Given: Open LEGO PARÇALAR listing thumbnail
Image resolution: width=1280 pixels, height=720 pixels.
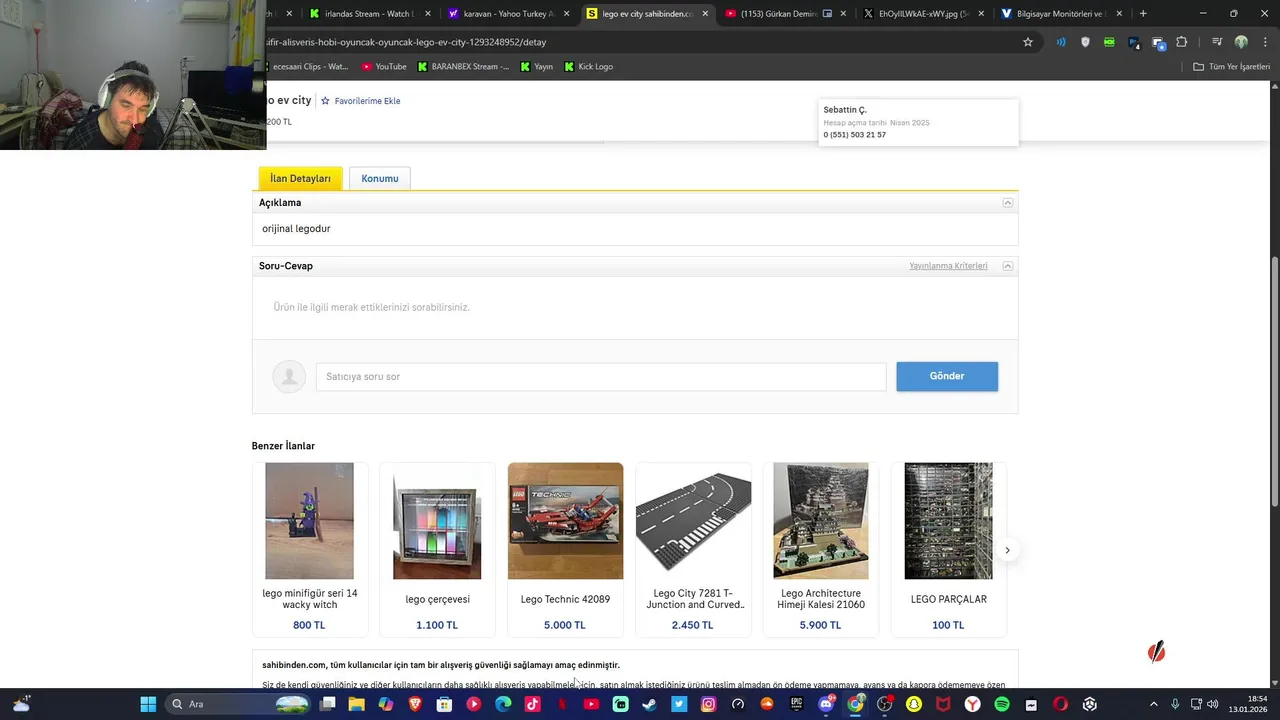Looking at the screenshot, I should click(949, 521).
